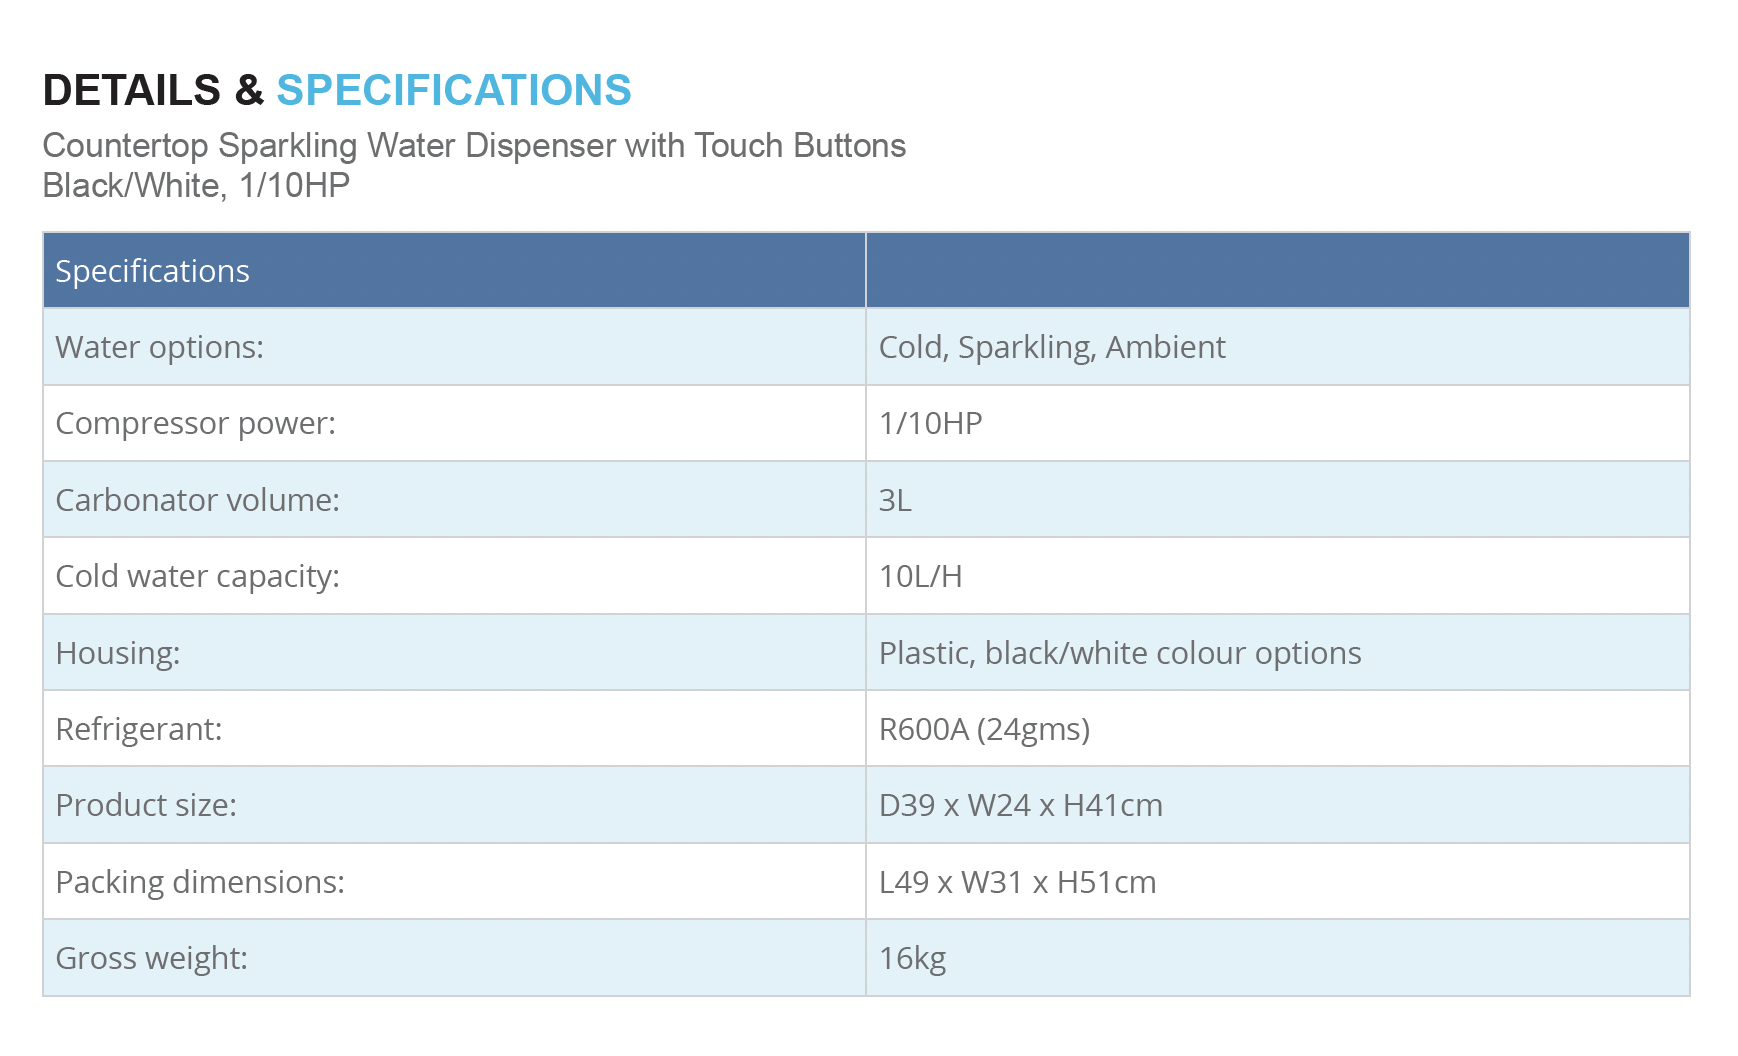1738x1056 pixels.
Task: Click the 1/10HP table value
Action: coord(931,423)
